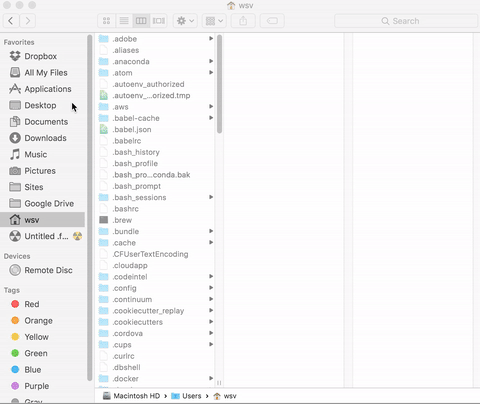The width and height of the screenshot is (480, 404).
Task: Select the .config folder
Action: 155,288
